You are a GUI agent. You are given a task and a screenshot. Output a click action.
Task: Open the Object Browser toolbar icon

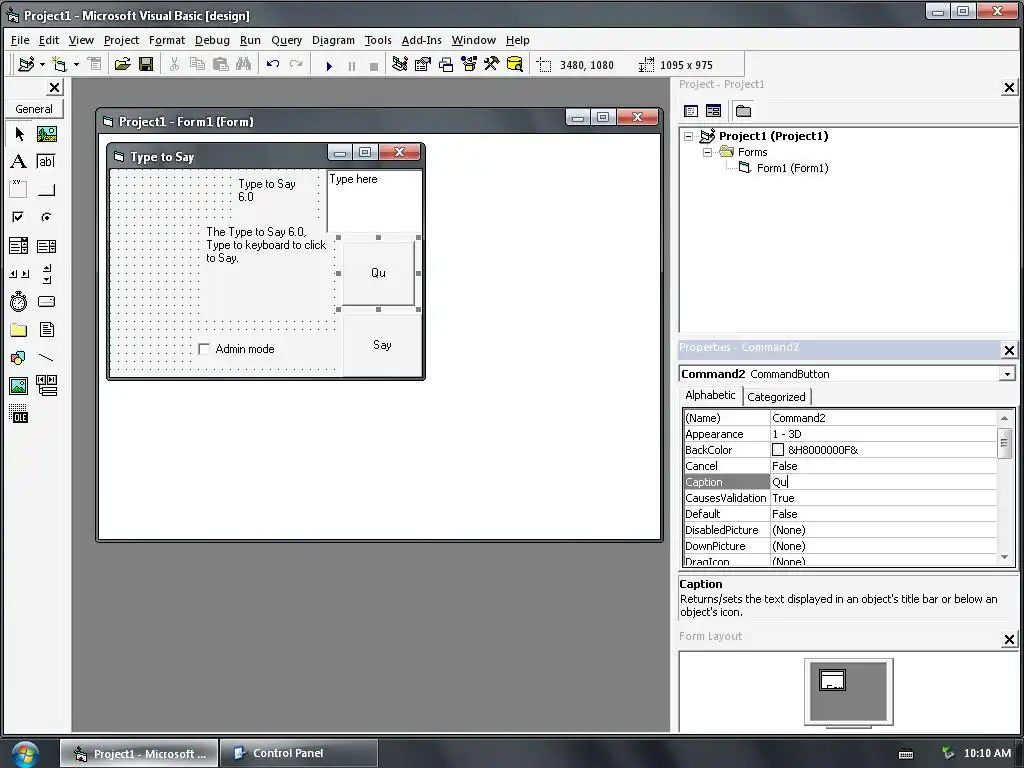click(x=469, y=64)
